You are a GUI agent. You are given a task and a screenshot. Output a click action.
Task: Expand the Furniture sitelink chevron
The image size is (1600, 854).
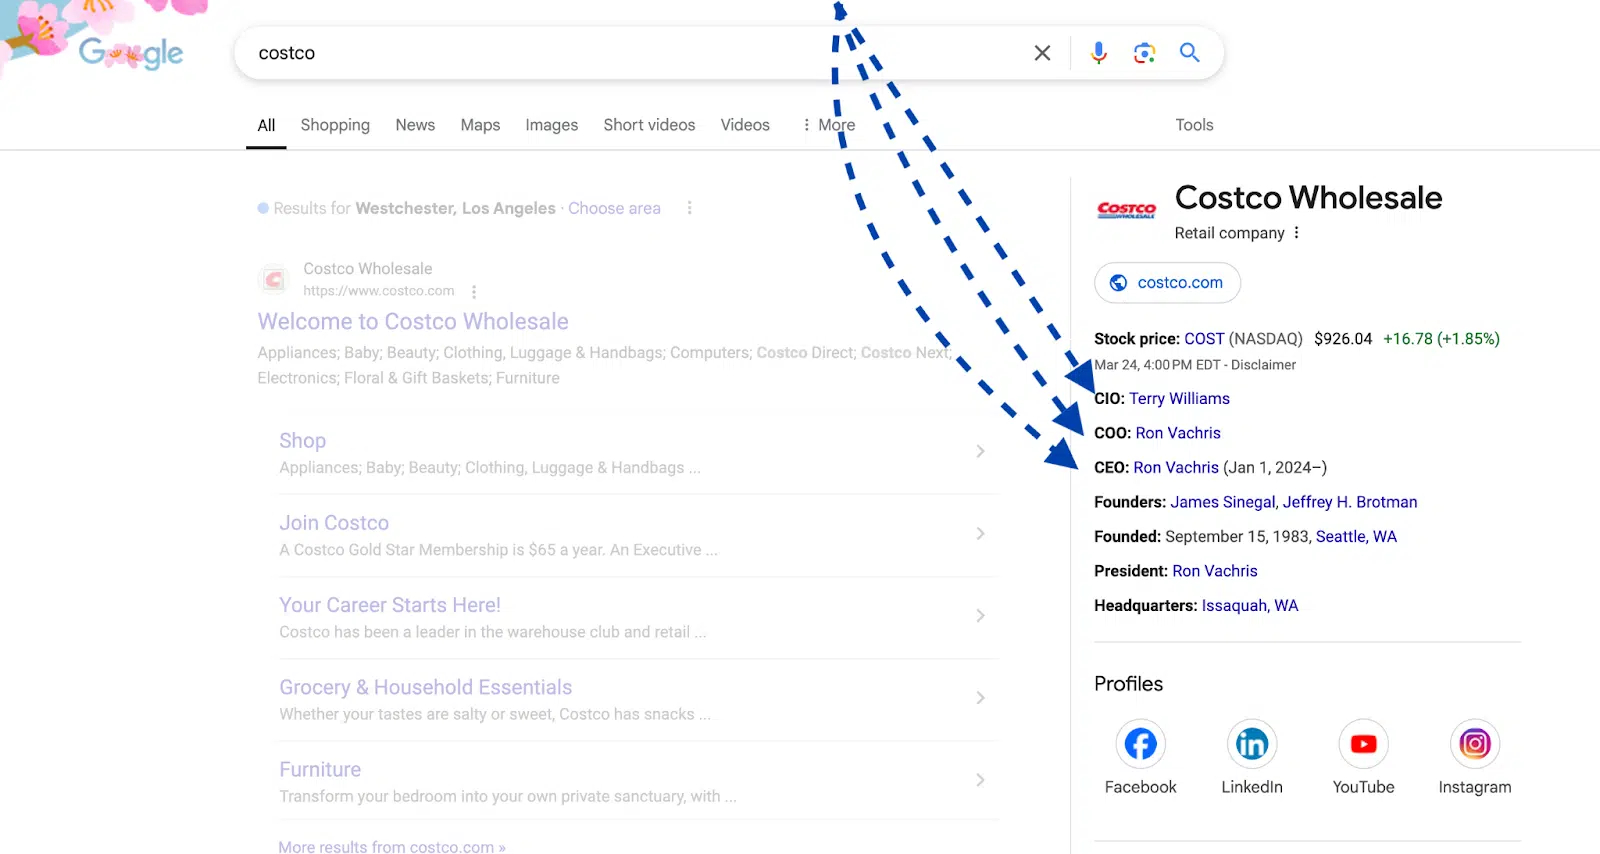click(x=980, y=779)
